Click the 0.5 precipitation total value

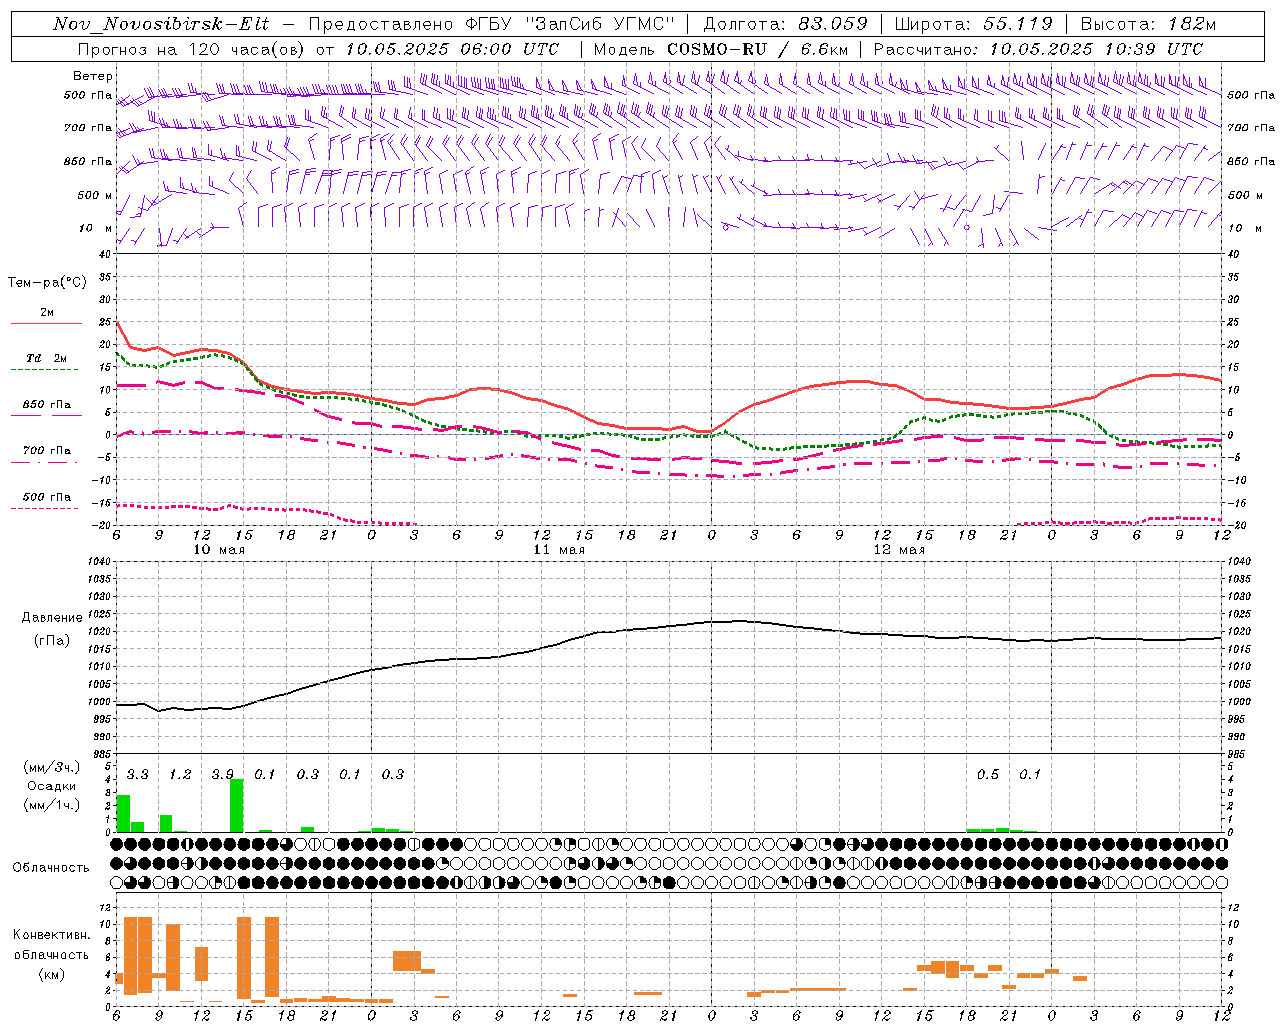(987, 775)
